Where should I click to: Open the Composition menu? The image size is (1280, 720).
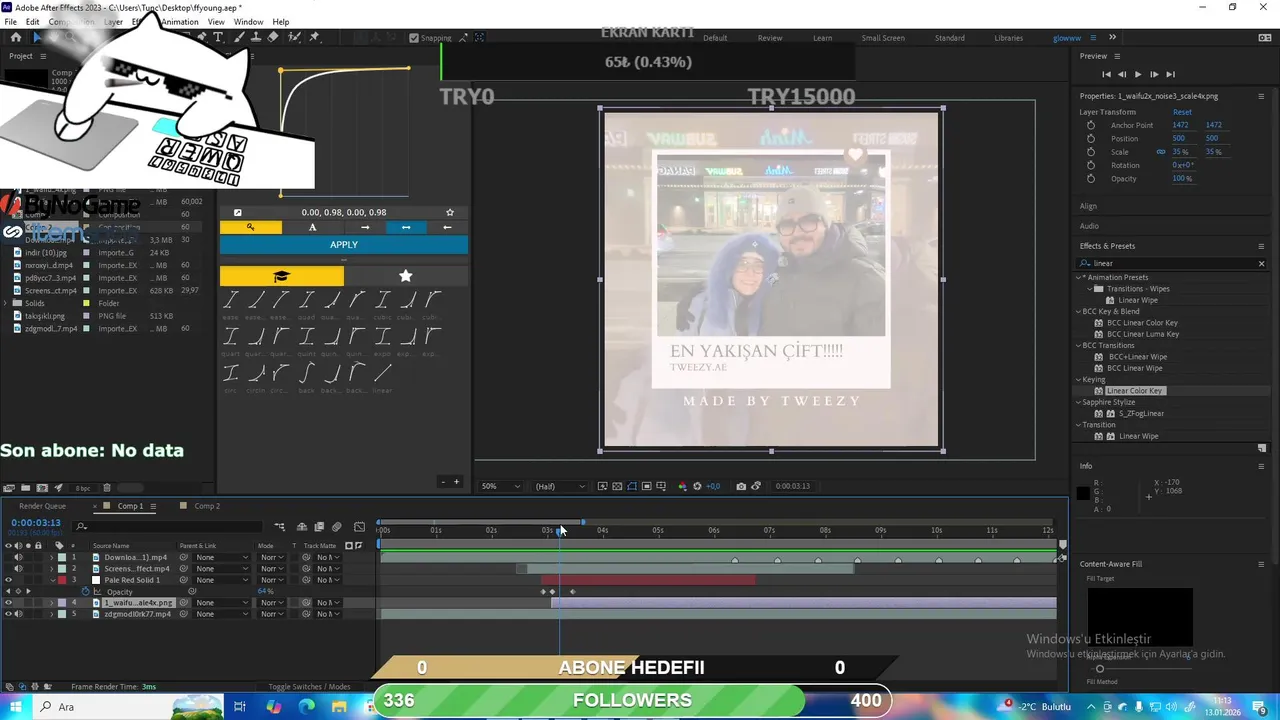coord(71,22)
